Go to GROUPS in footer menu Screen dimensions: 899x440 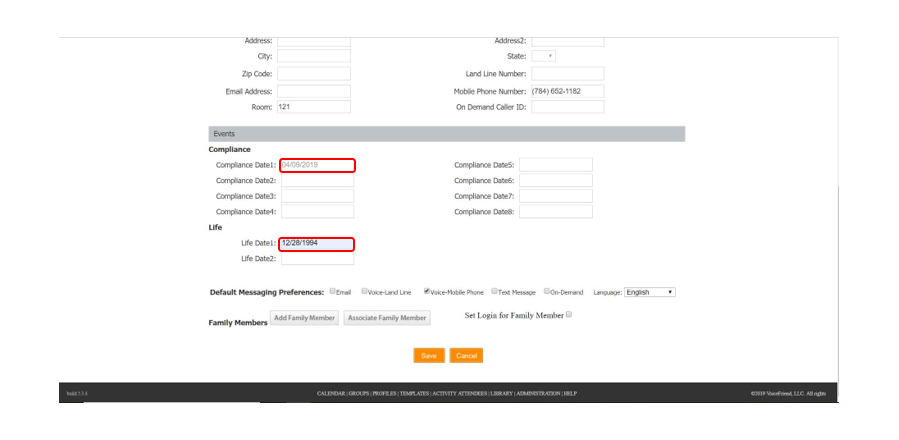(x=359, y=394)
